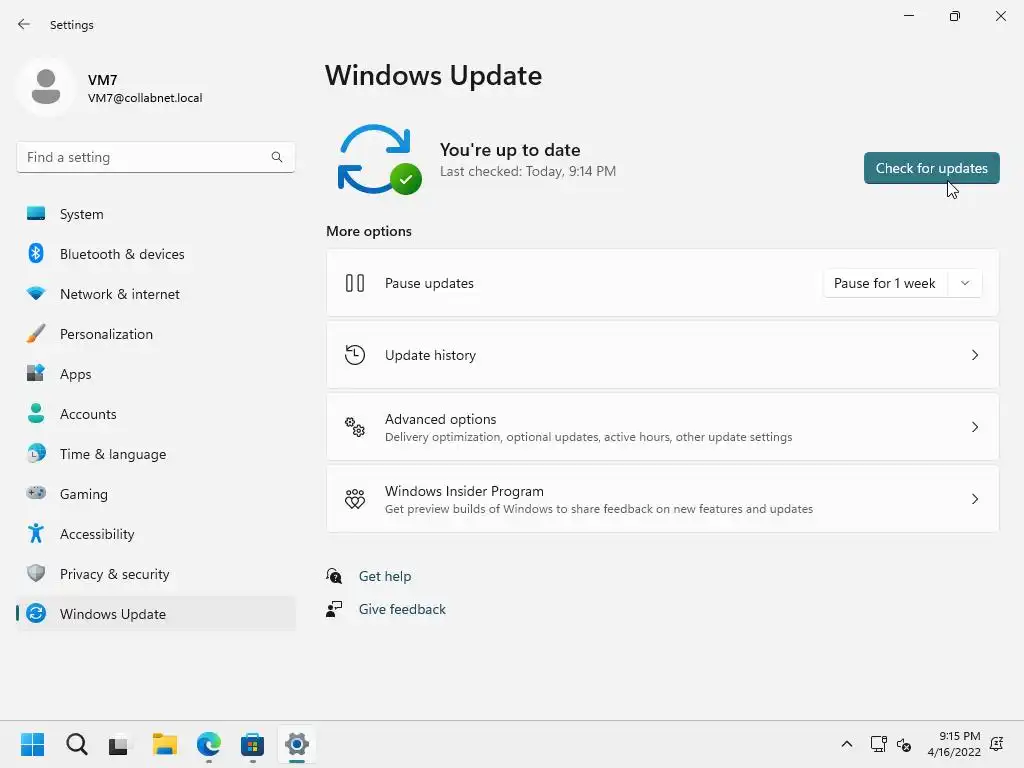Open Time & language settings

coord(156,453)
